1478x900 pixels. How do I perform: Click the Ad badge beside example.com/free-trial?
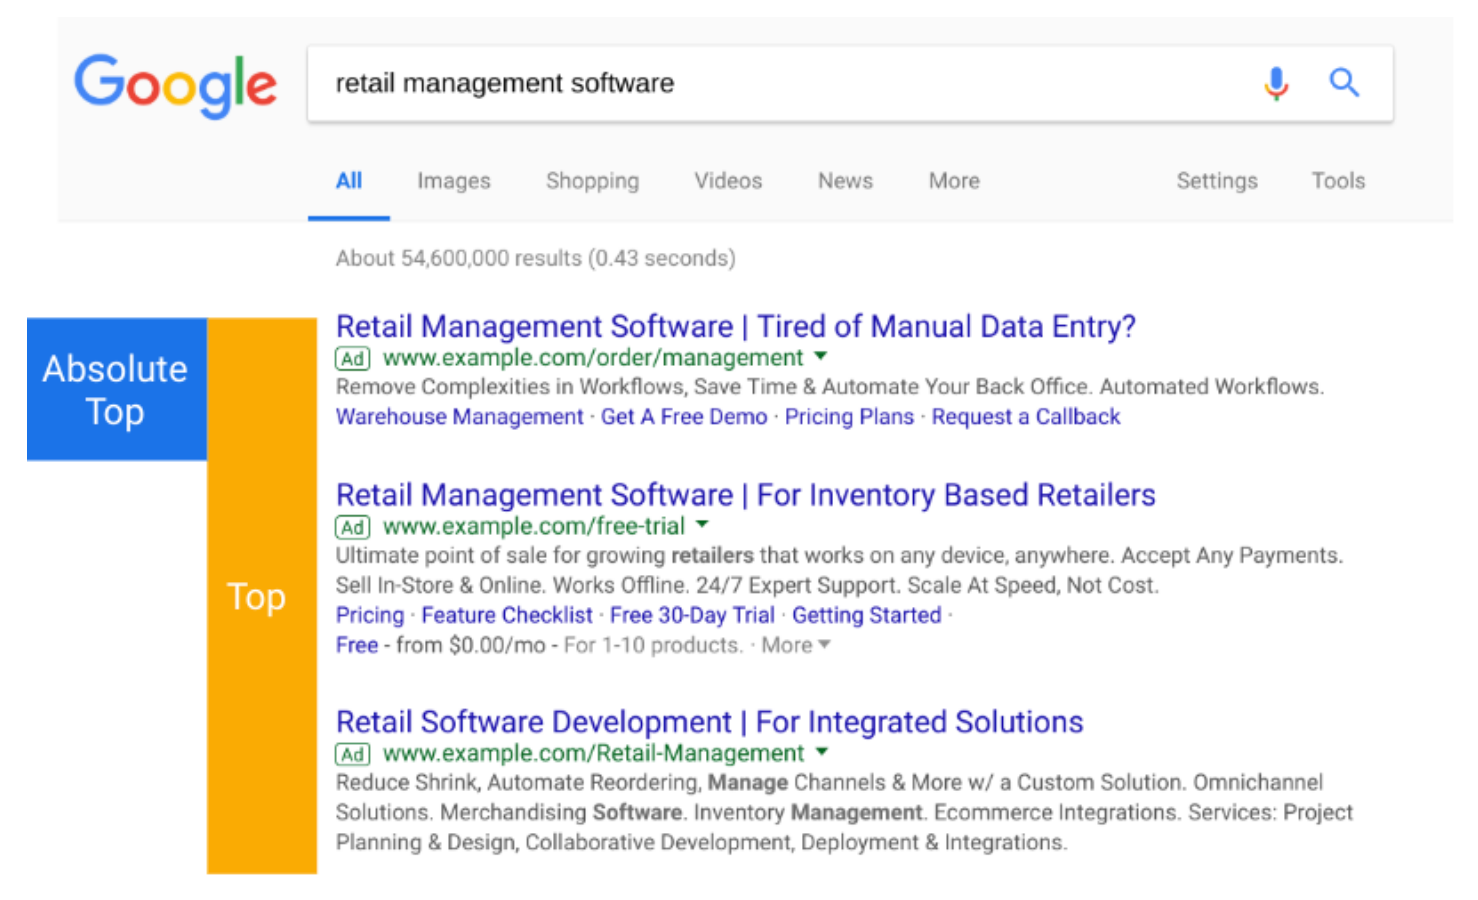point(352,527)
